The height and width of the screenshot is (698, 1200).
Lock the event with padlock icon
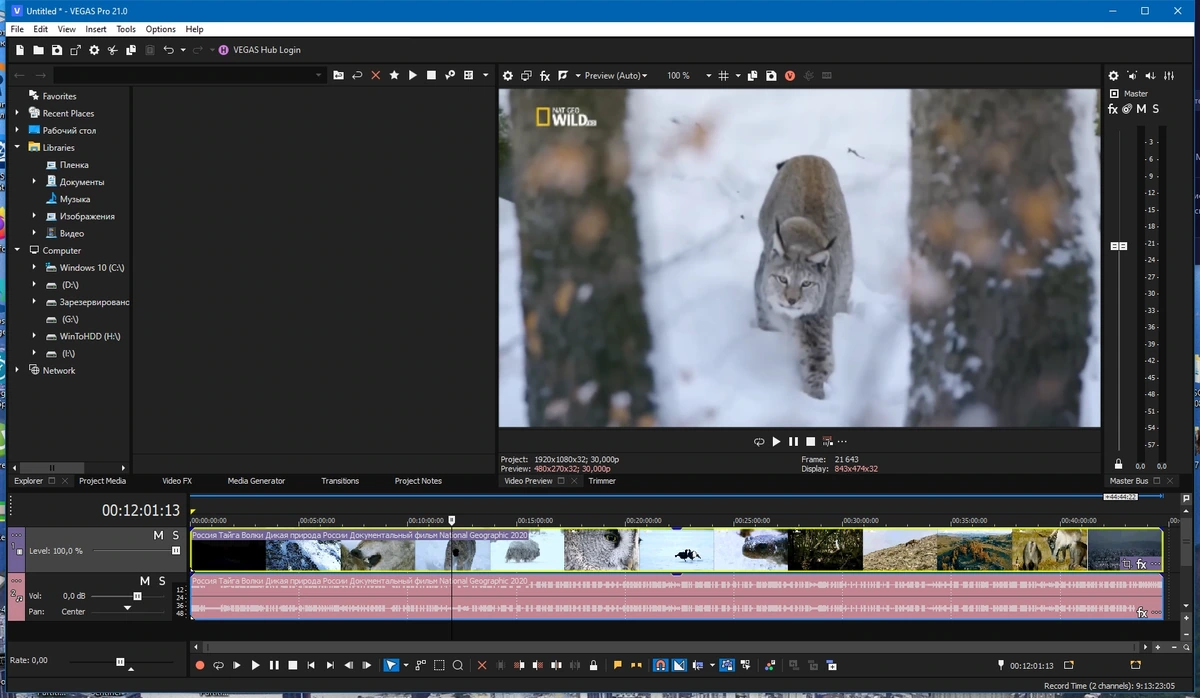tap(593, 665)
